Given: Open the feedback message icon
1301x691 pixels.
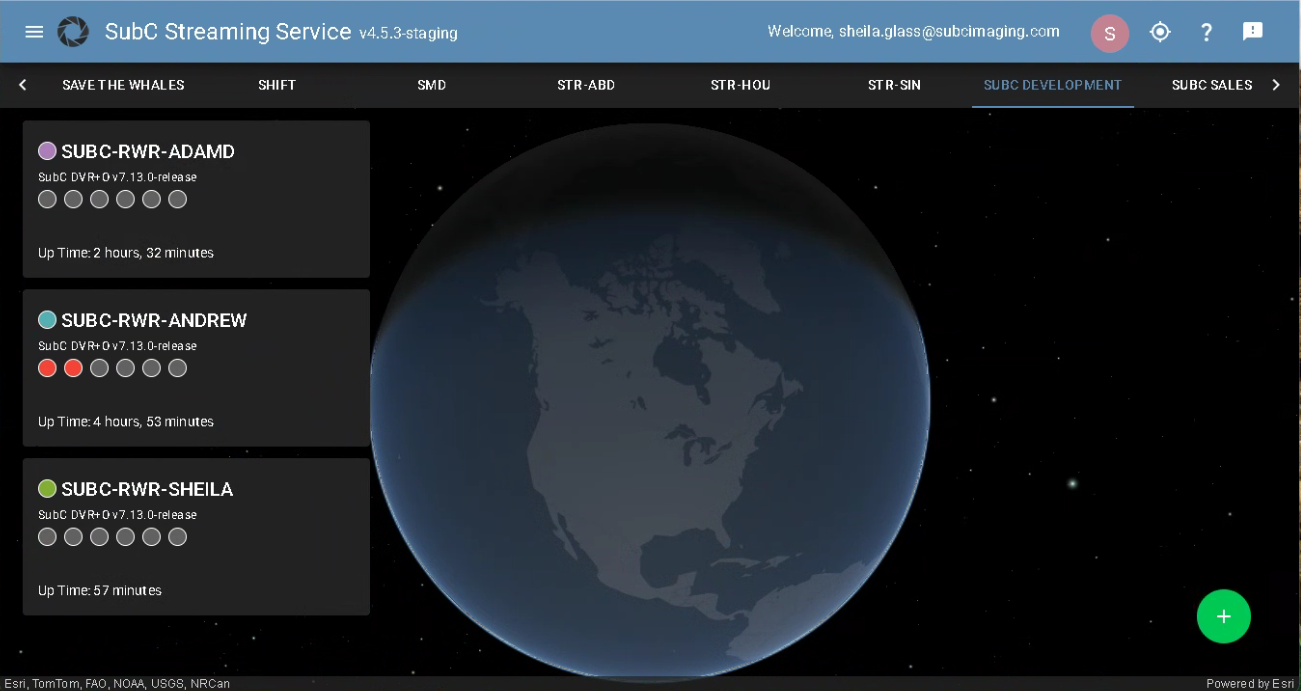Looking at the screenshot, I should (x=1252, y=32).
